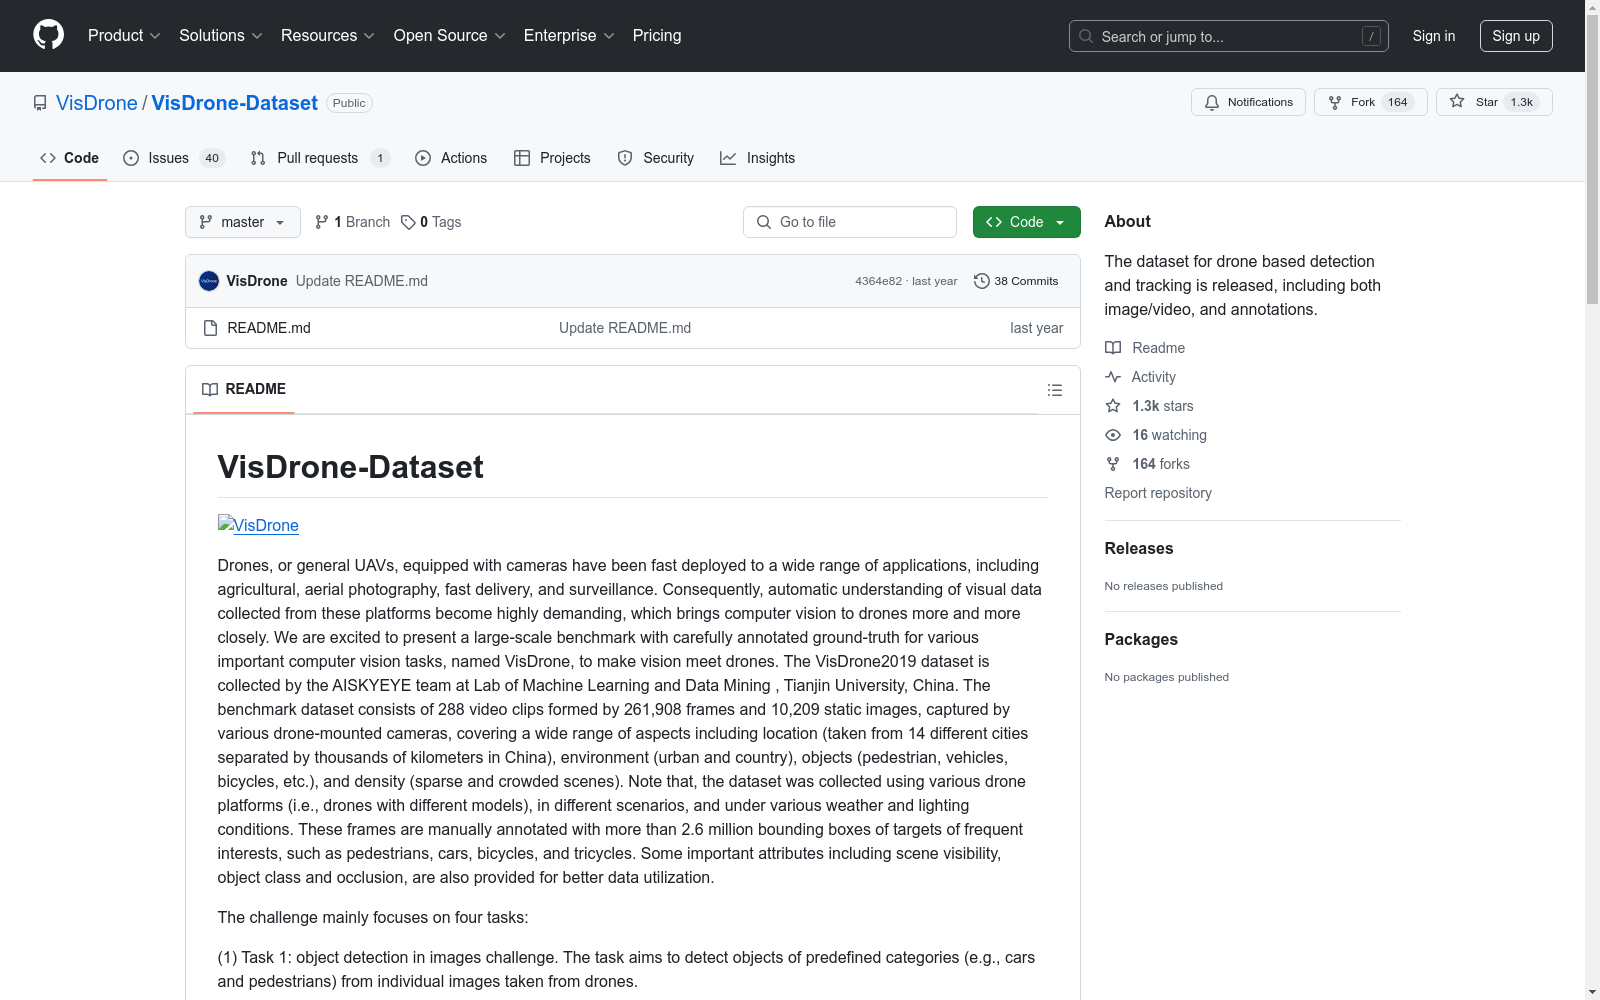Click the GitHub logo icon
The width and height of the screenshot is (1600, 1000).
(48, 35)
